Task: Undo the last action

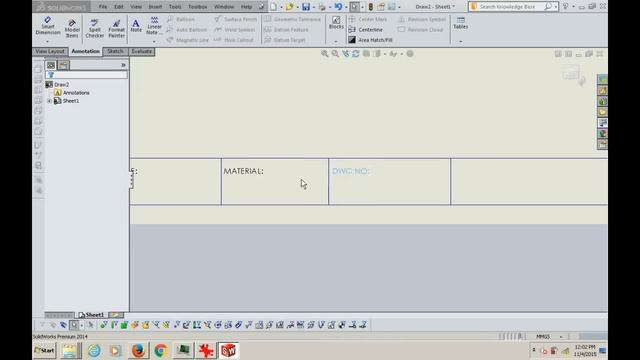Action: (x=338, y=7)
